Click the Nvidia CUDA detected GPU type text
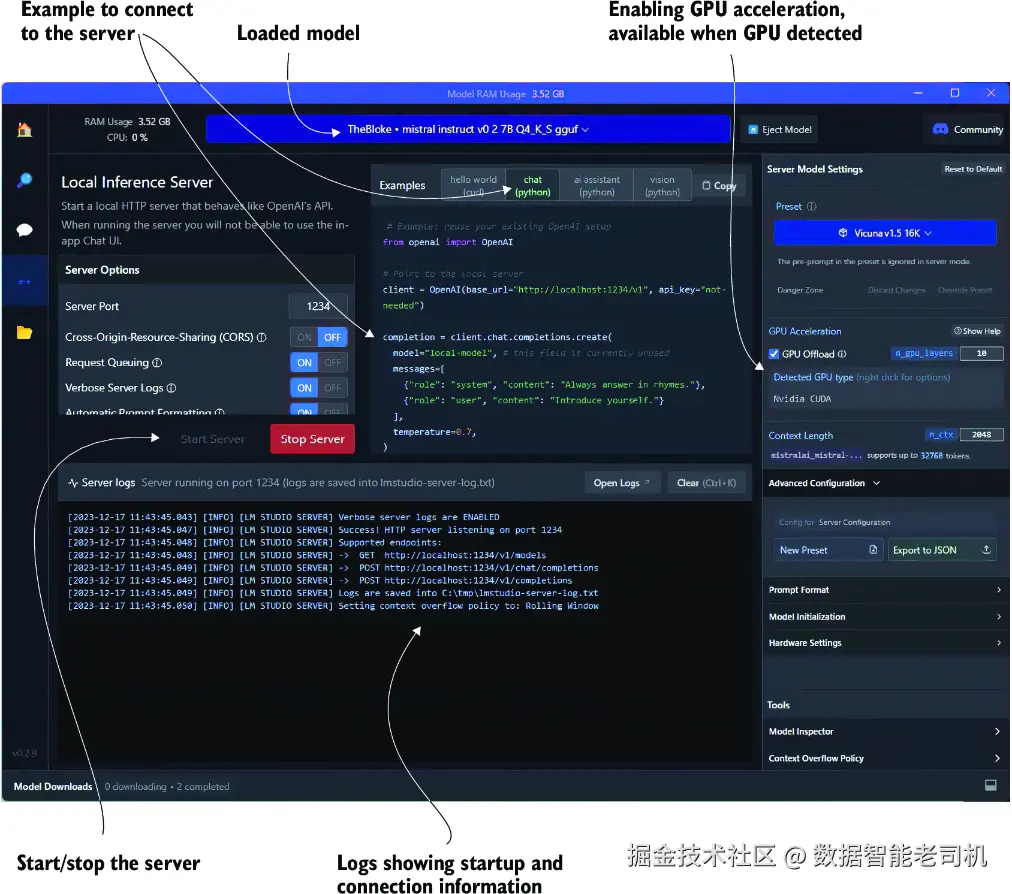 (802, 399)
